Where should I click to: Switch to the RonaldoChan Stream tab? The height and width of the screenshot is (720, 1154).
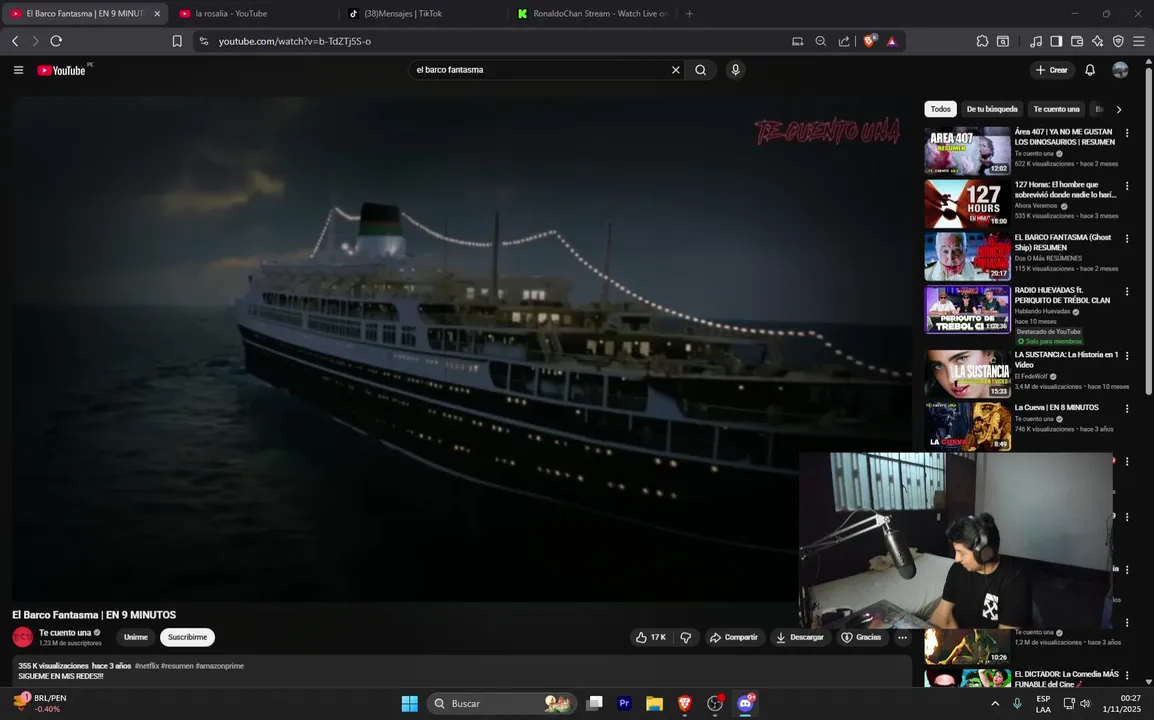592,13
